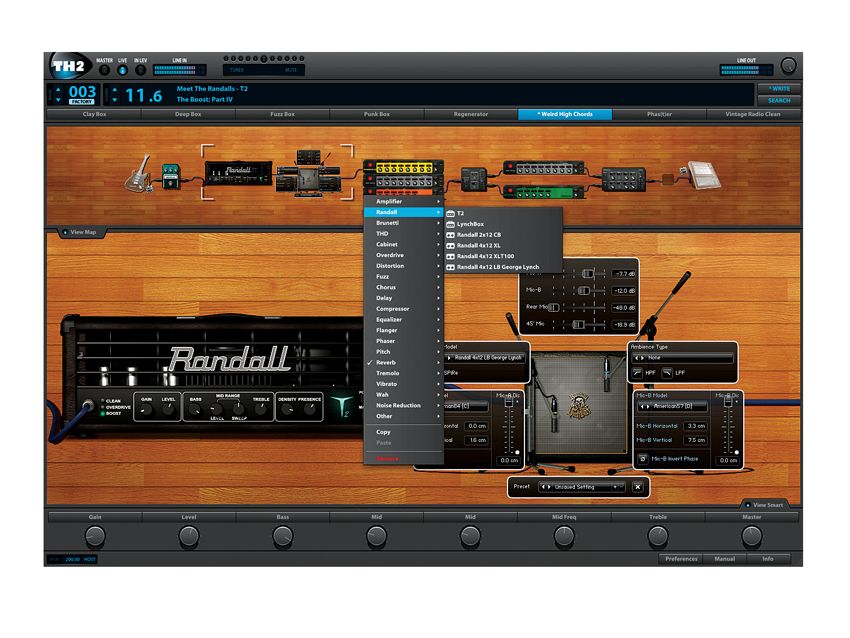This screenshot has width=850, height=638.
Task: Open the cabinet model Randall 4x12 LB selector
Action: 484,358
